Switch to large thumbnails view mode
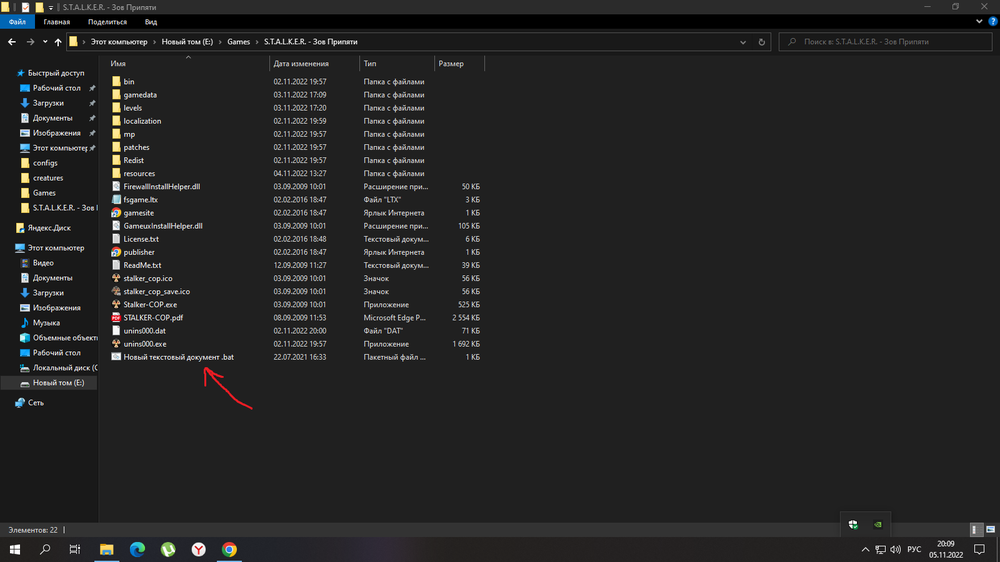Image resolution: width=1000 pixels, height=562 pixels. click(989, 529)
